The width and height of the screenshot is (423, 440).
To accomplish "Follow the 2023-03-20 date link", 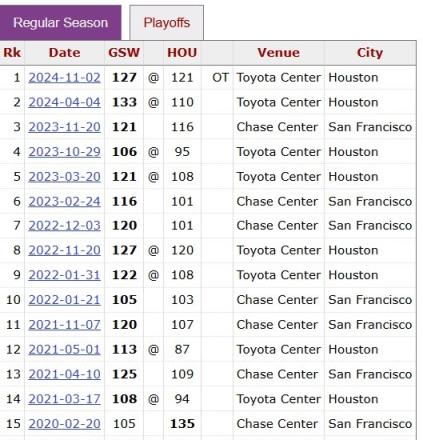I will tap(64, 177).
